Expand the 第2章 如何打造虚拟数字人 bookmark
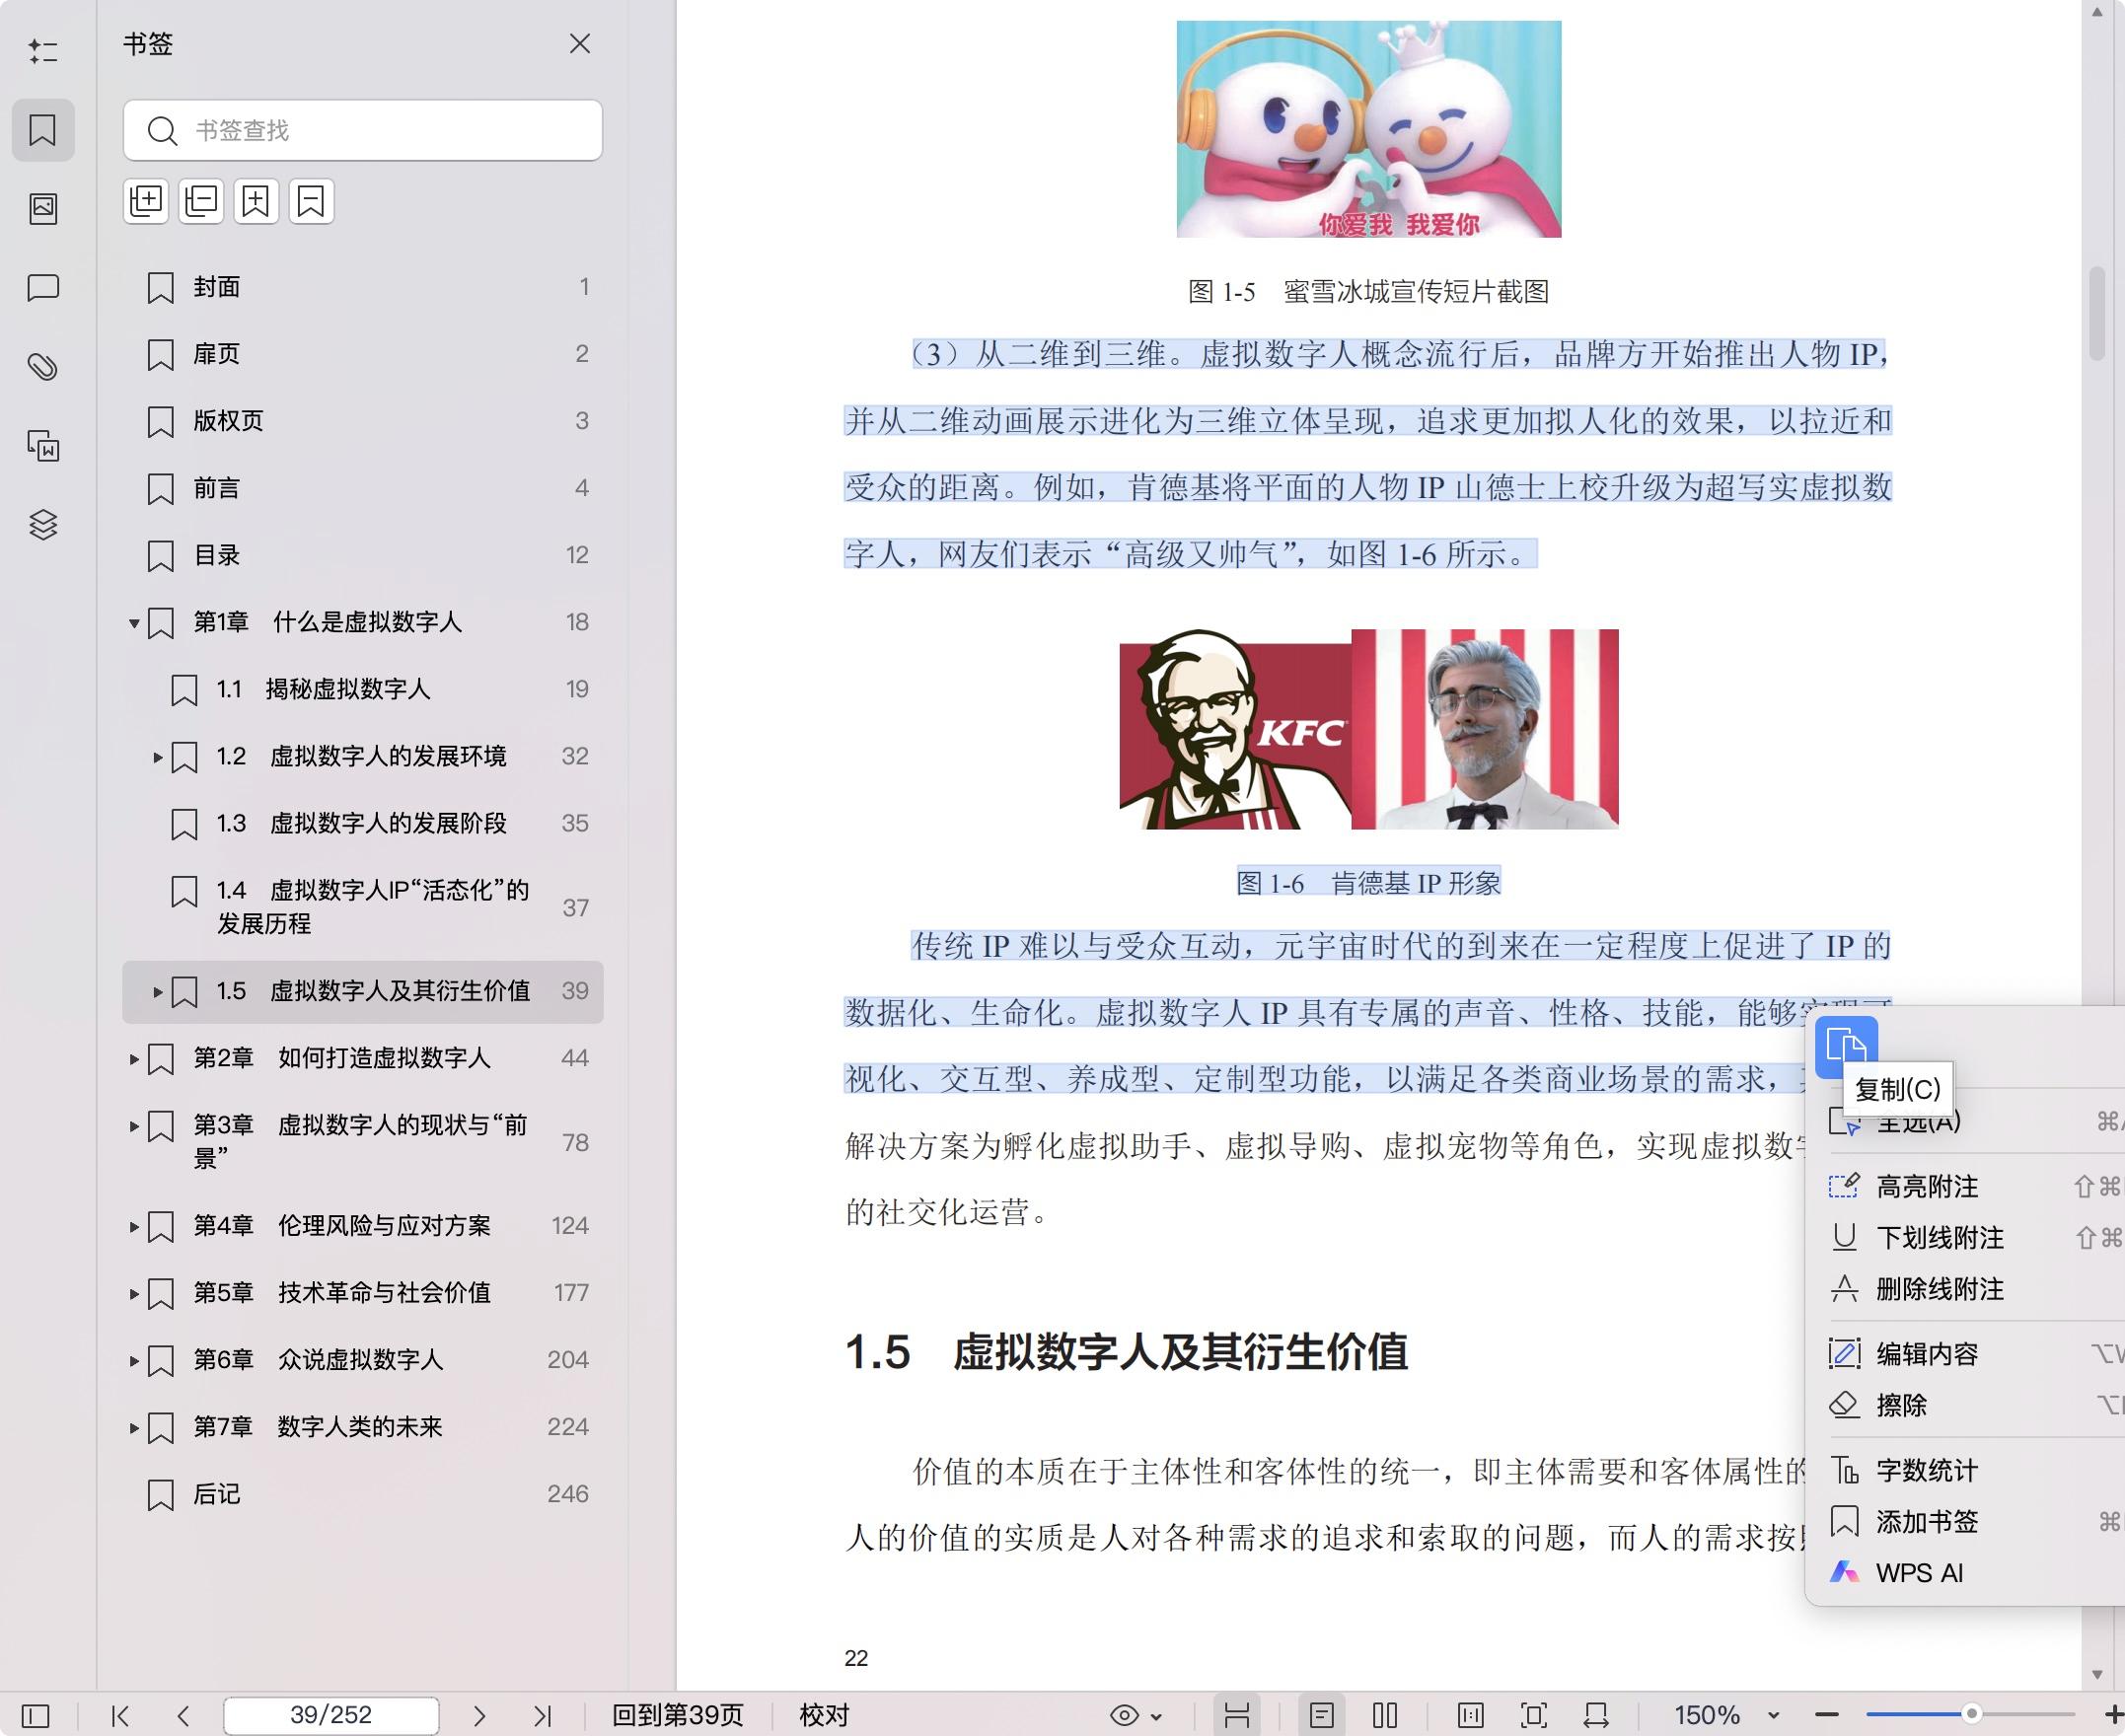Viewport: 2125px width, 1736px height. pos(134,1059)
